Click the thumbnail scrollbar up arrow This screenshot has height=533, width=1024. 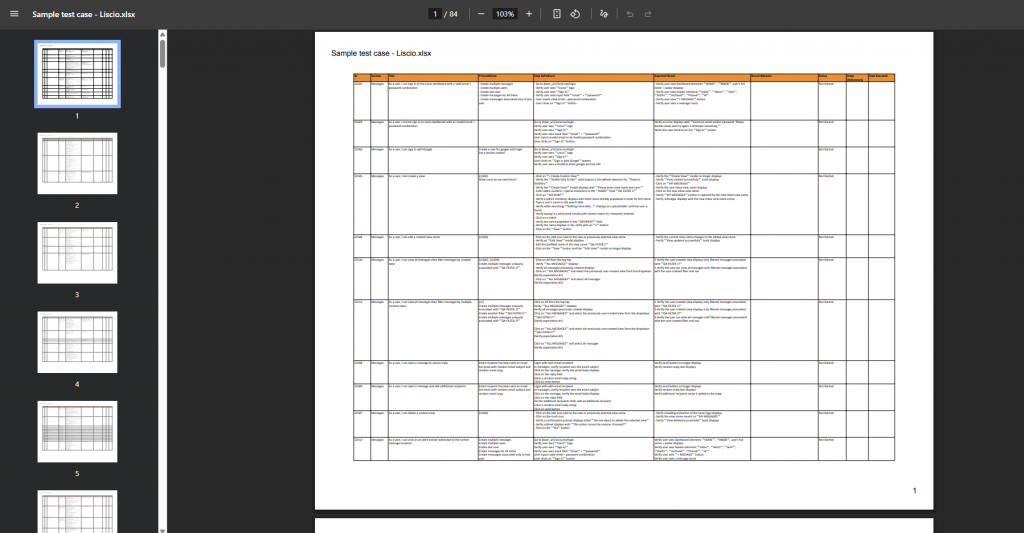coord(163,34)
